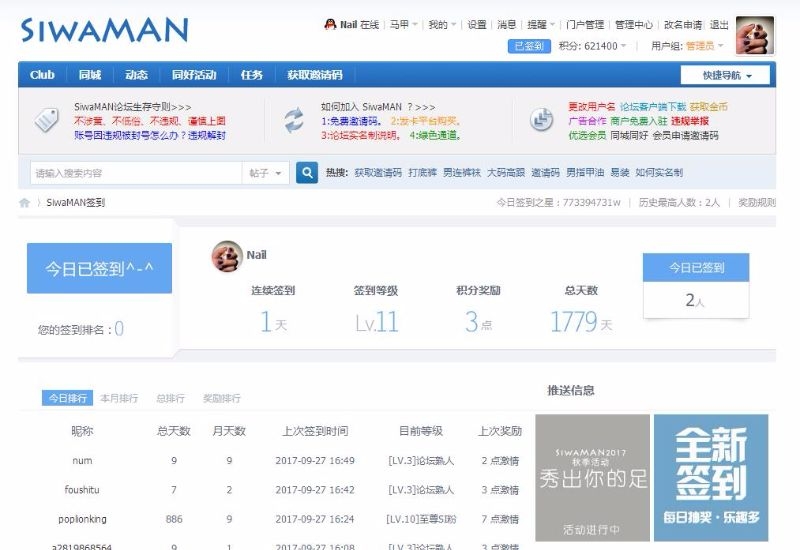
Task: Click the 今日已签到 count box
Action: 696,286
